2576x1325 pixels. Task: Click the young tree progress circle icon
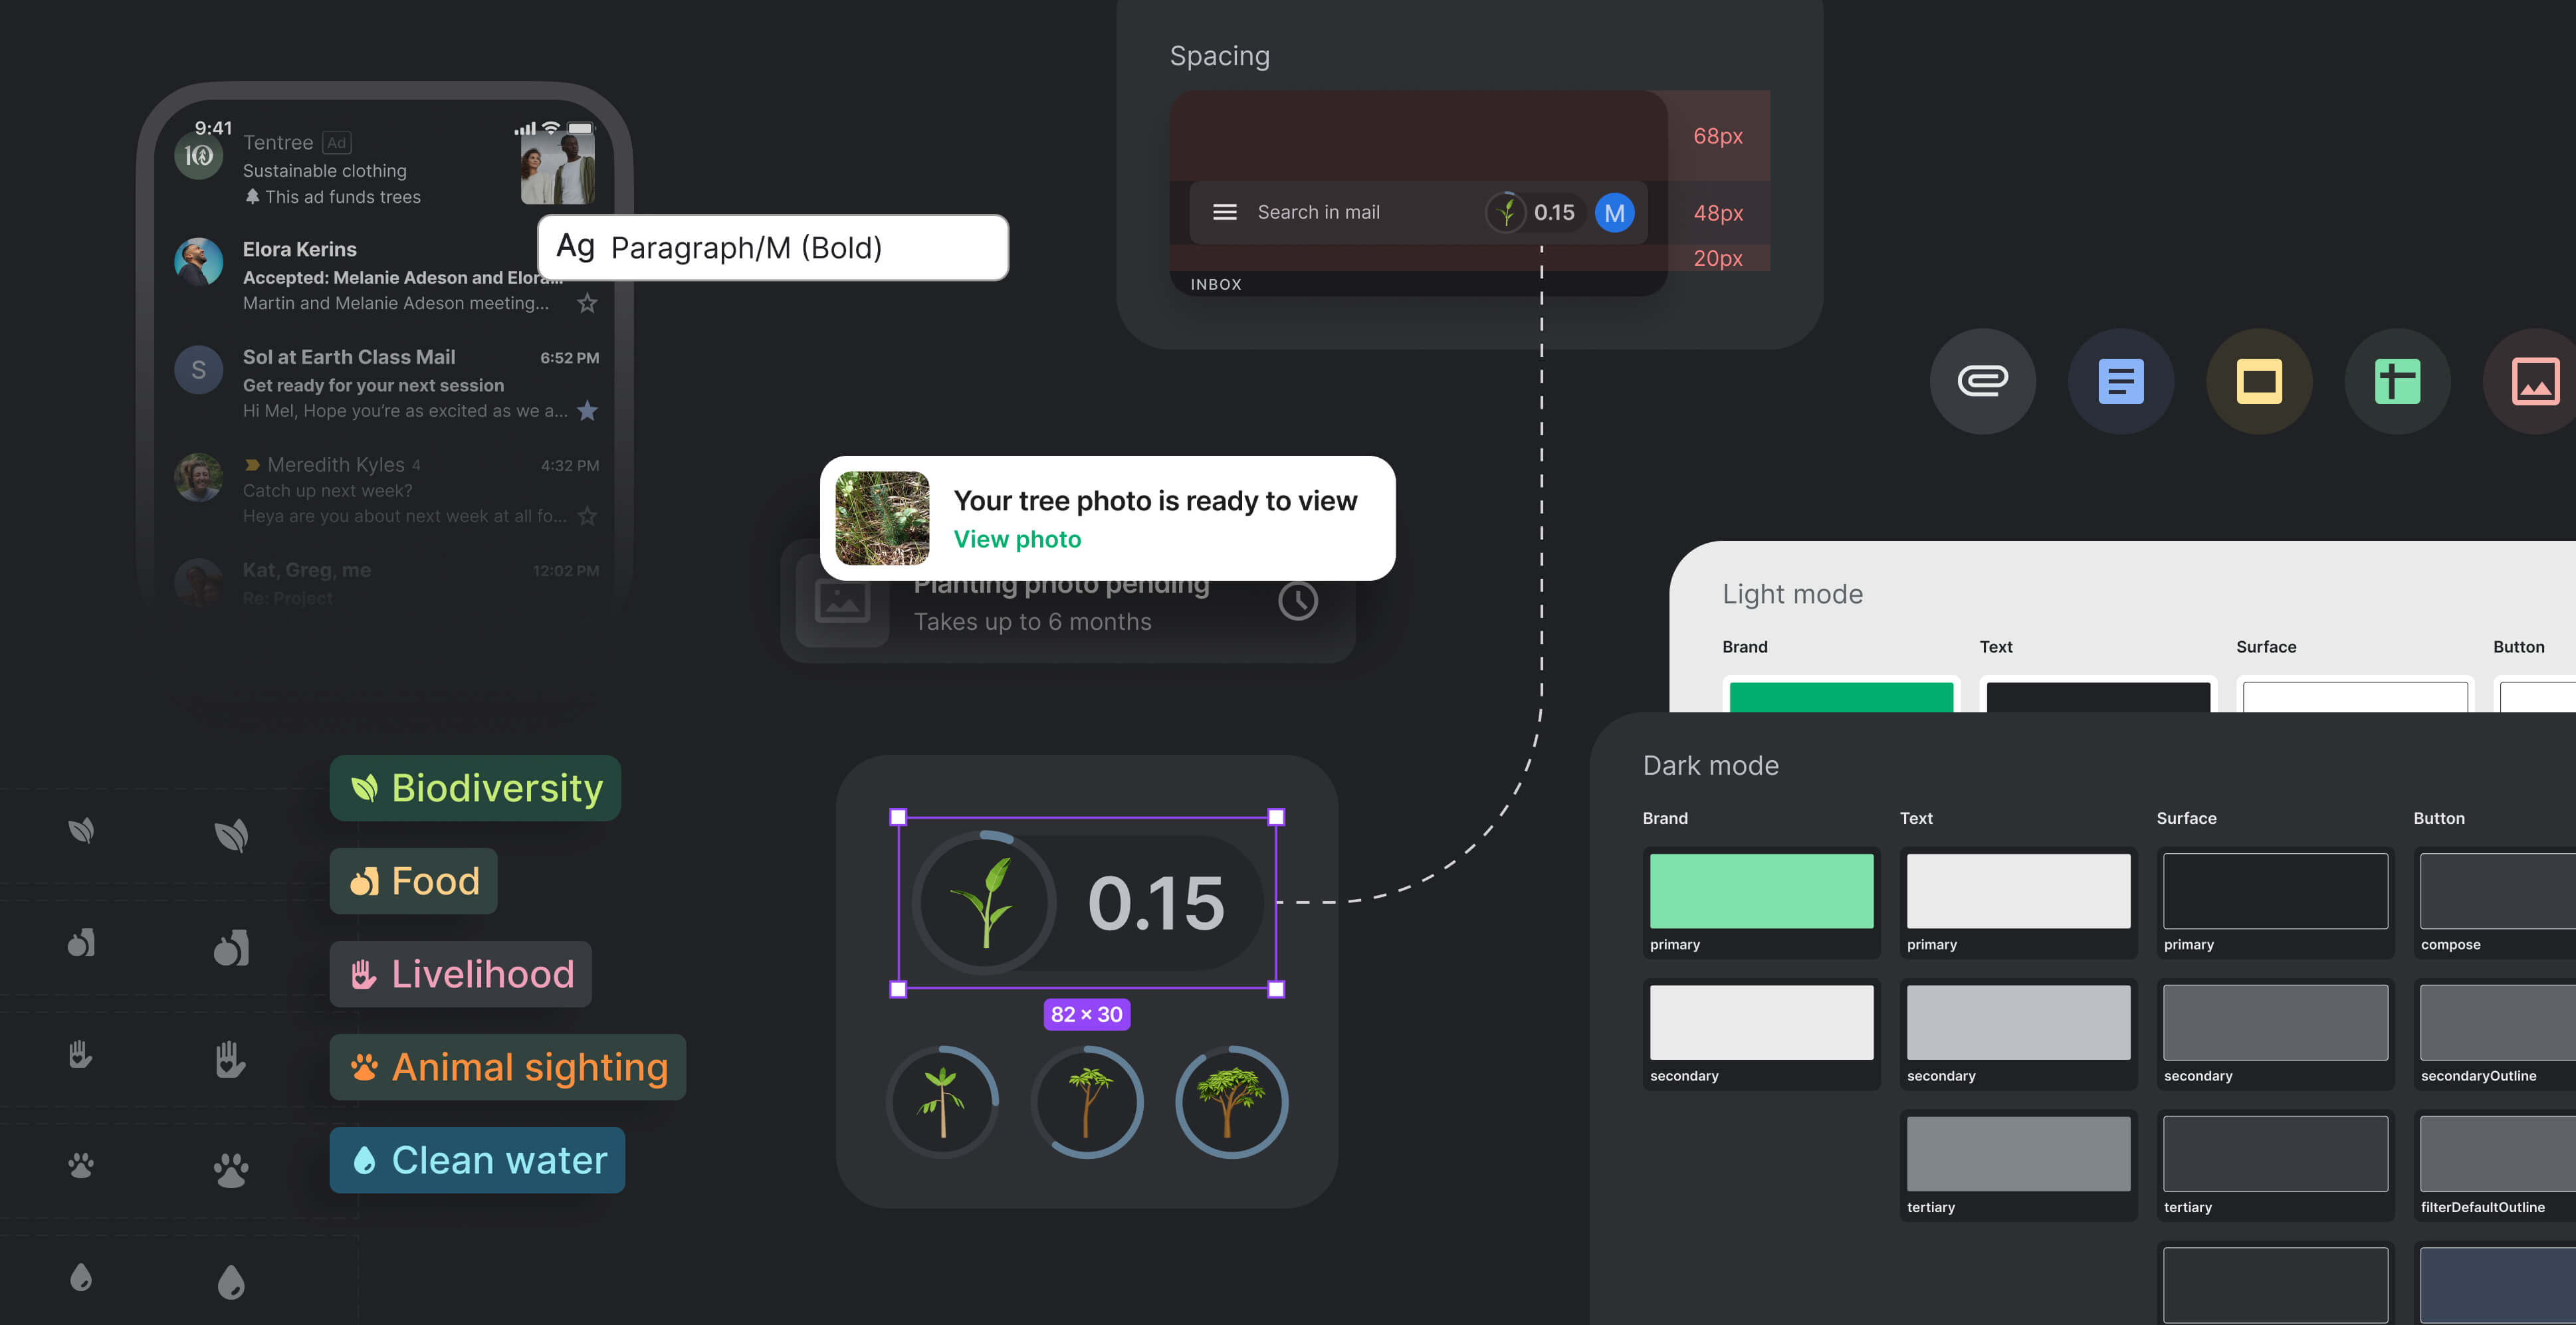(x=1087, y=1102)
